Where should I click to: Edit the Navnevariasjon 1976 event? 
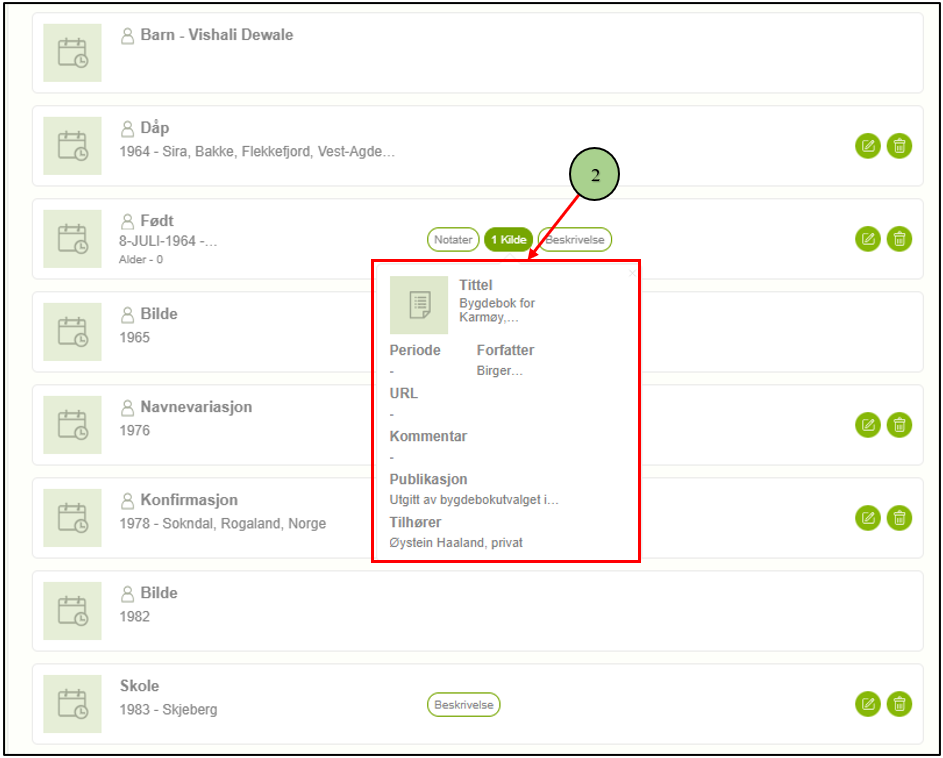[x=868, y=425]
